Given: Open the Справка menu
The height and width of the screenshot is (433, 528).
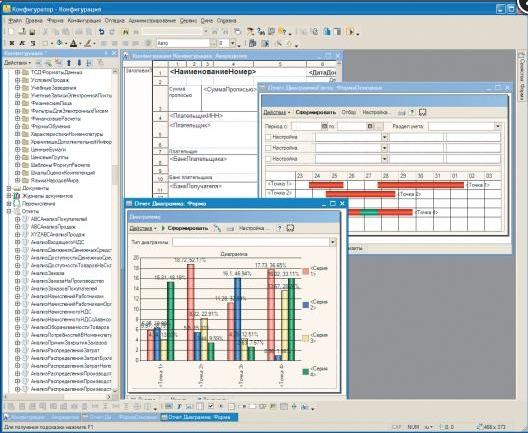Looking at the screenshot, I should coord(226,21).
